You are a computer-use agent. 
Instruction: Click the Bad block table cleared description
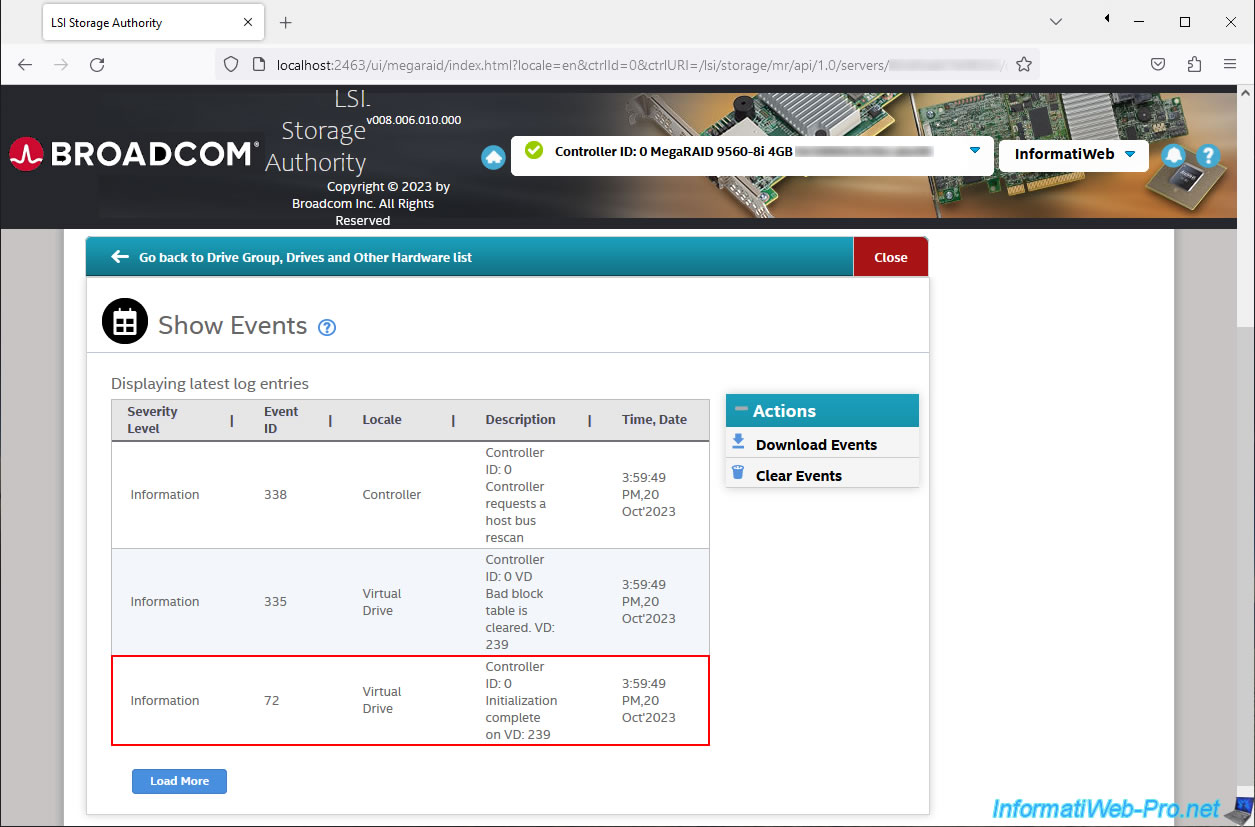click(x=521, y=602)
